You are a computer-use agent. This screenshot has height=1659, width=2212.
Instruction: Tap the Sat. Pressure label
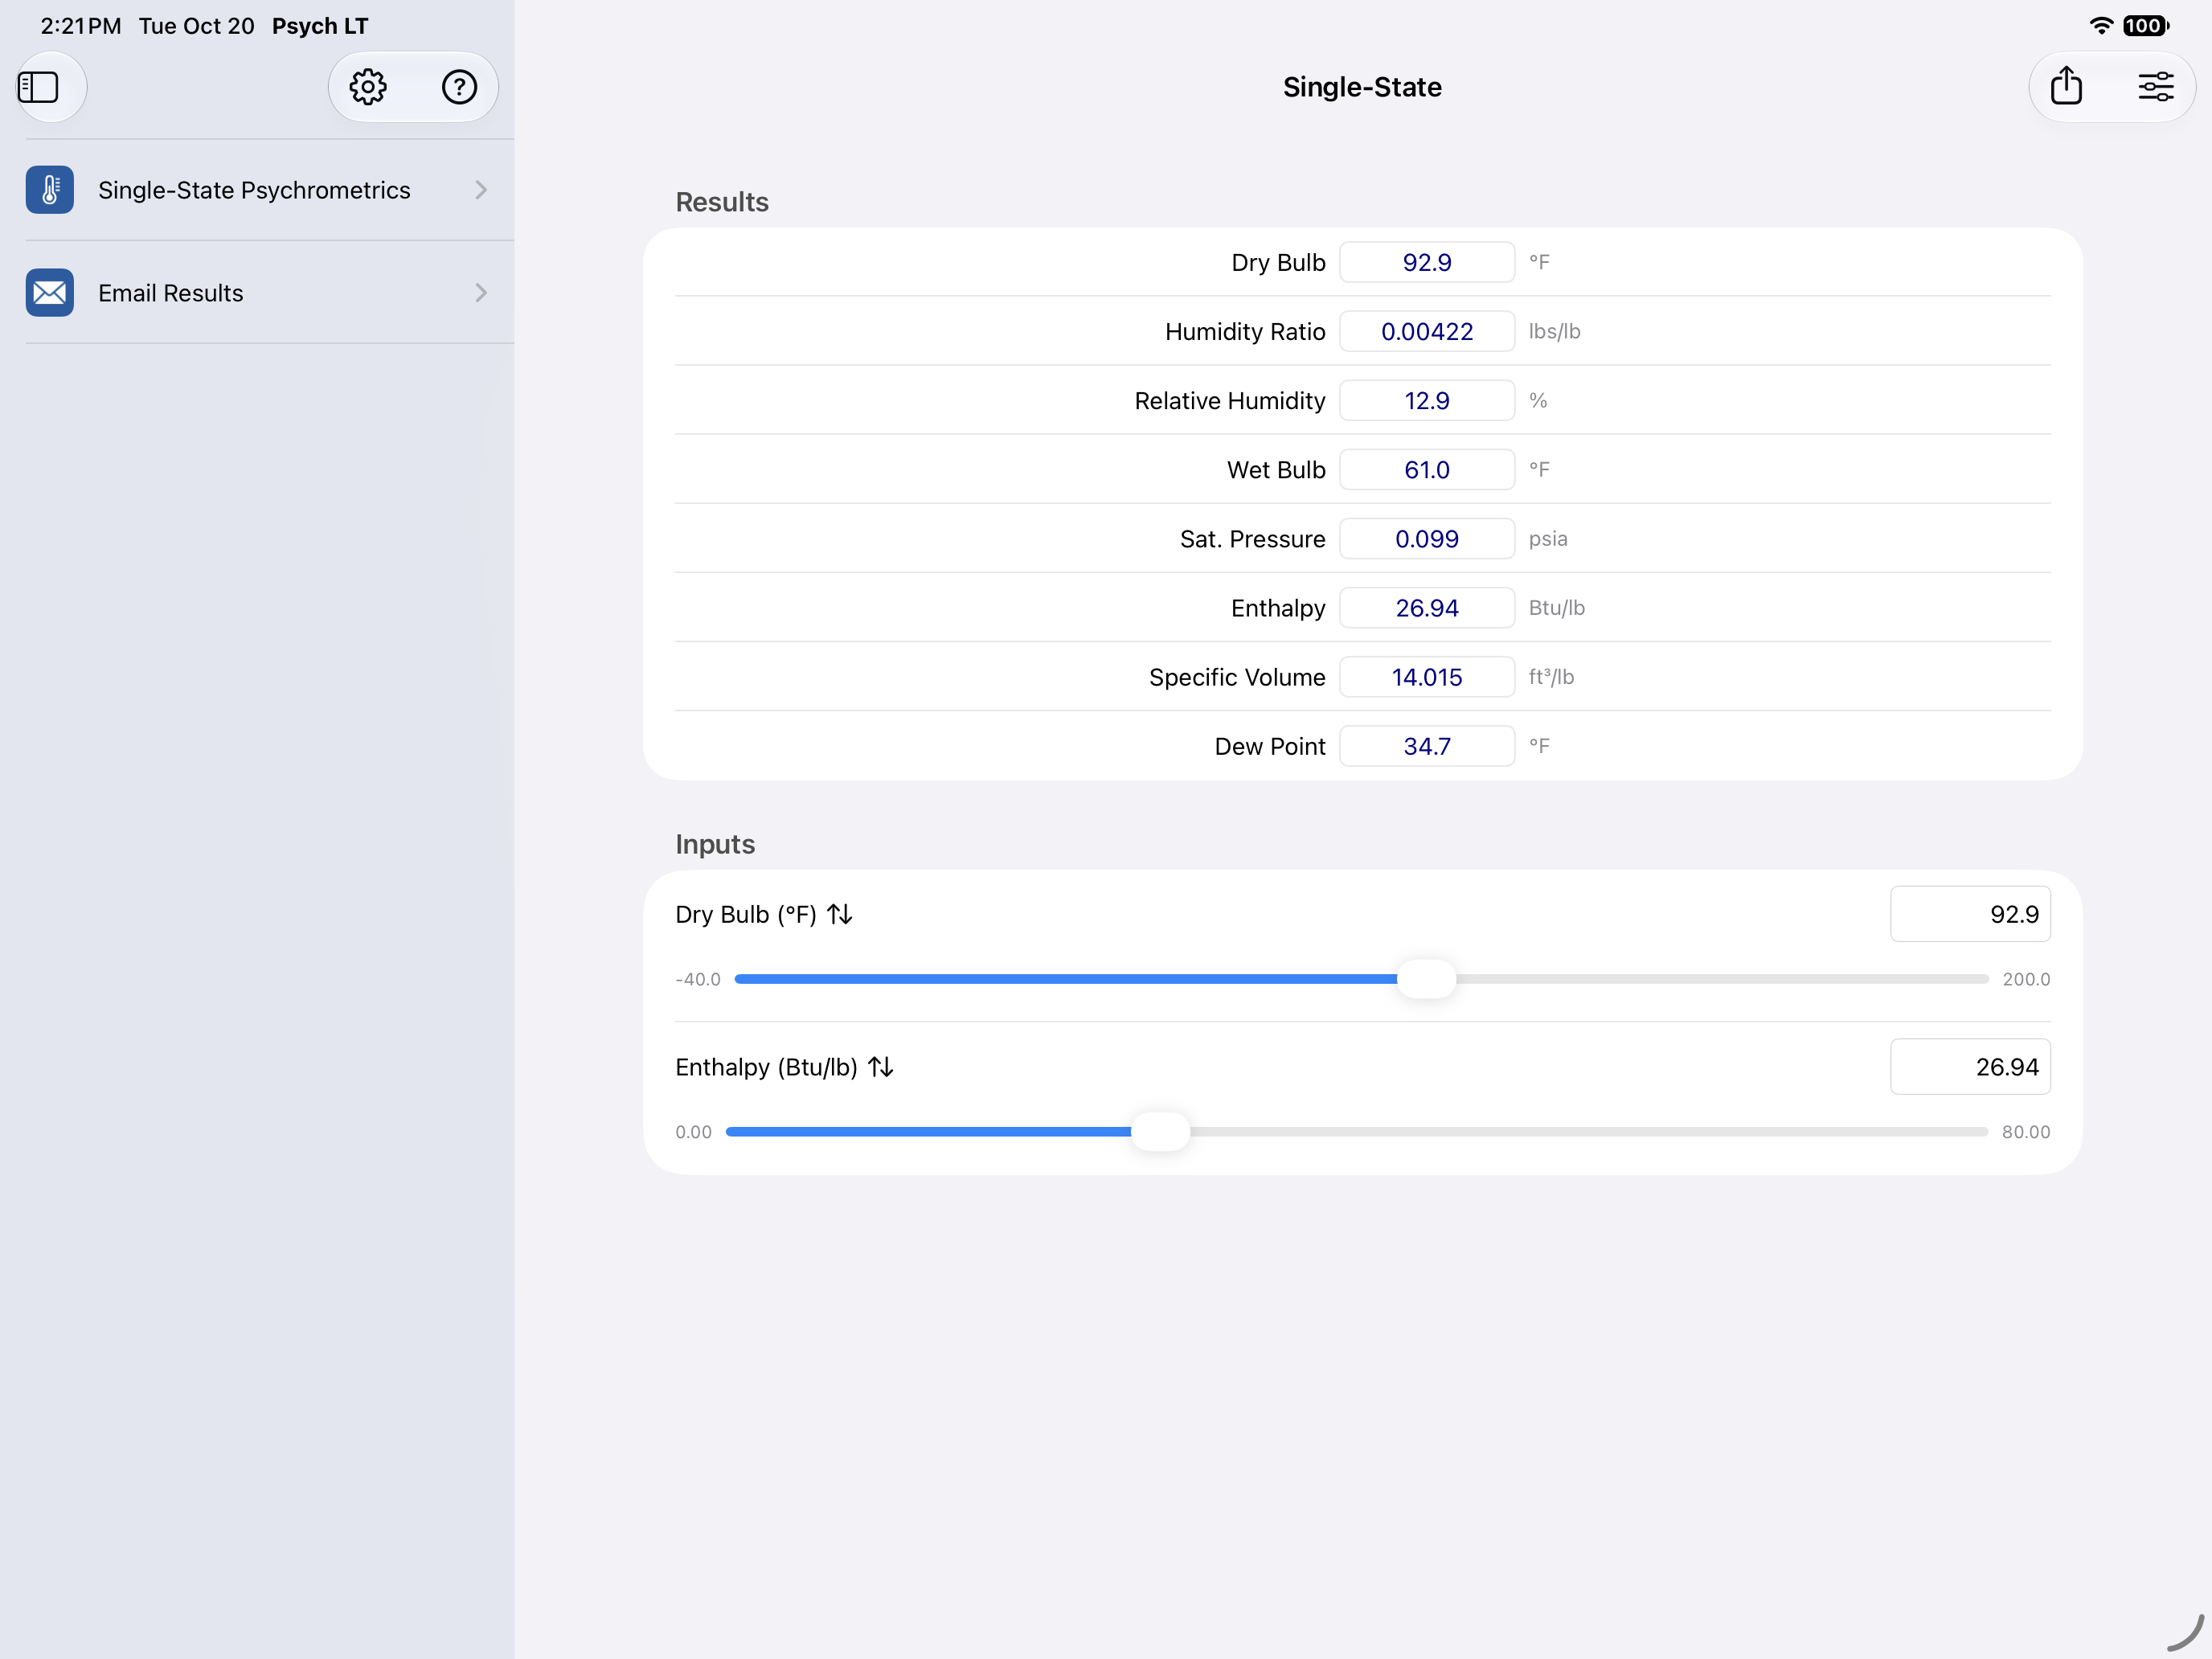(x=1252, y=539)
